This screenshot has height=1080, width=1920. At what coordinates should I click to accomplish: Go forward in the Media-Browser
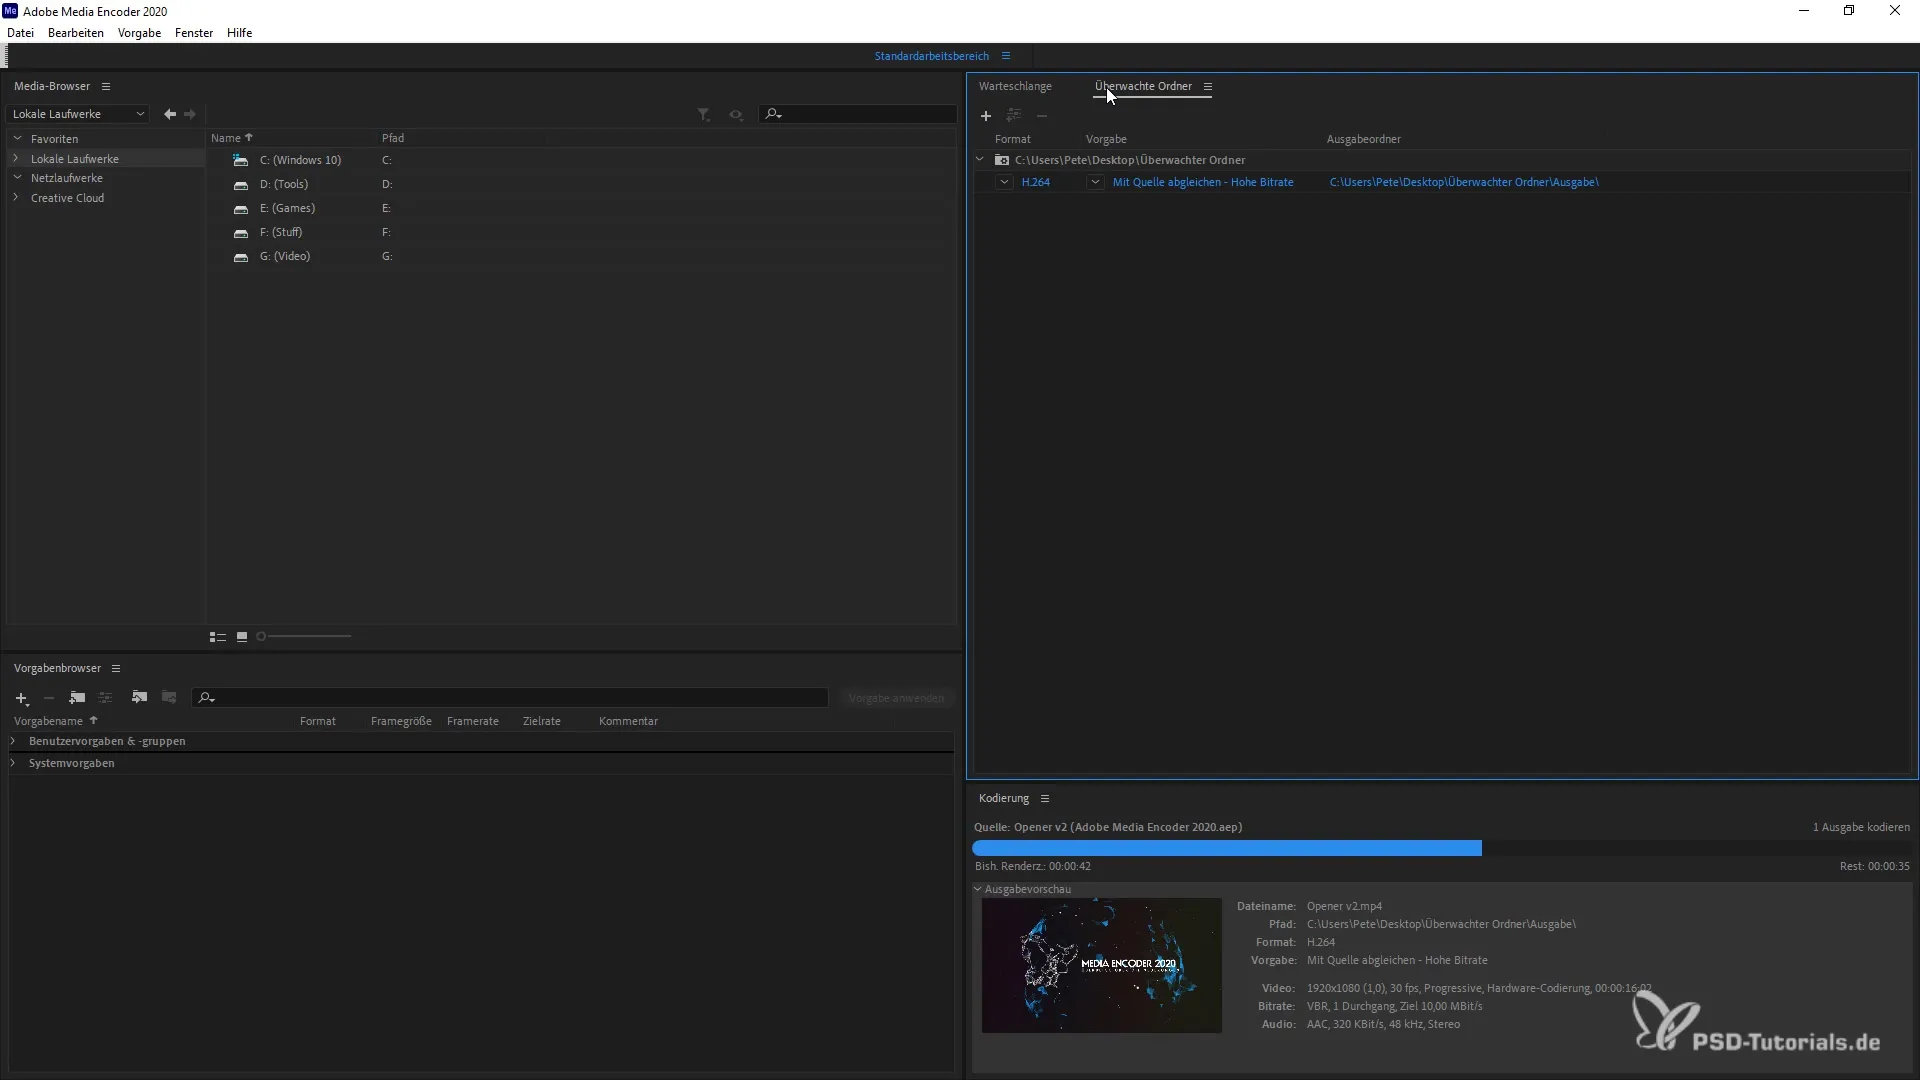[190, 114]
